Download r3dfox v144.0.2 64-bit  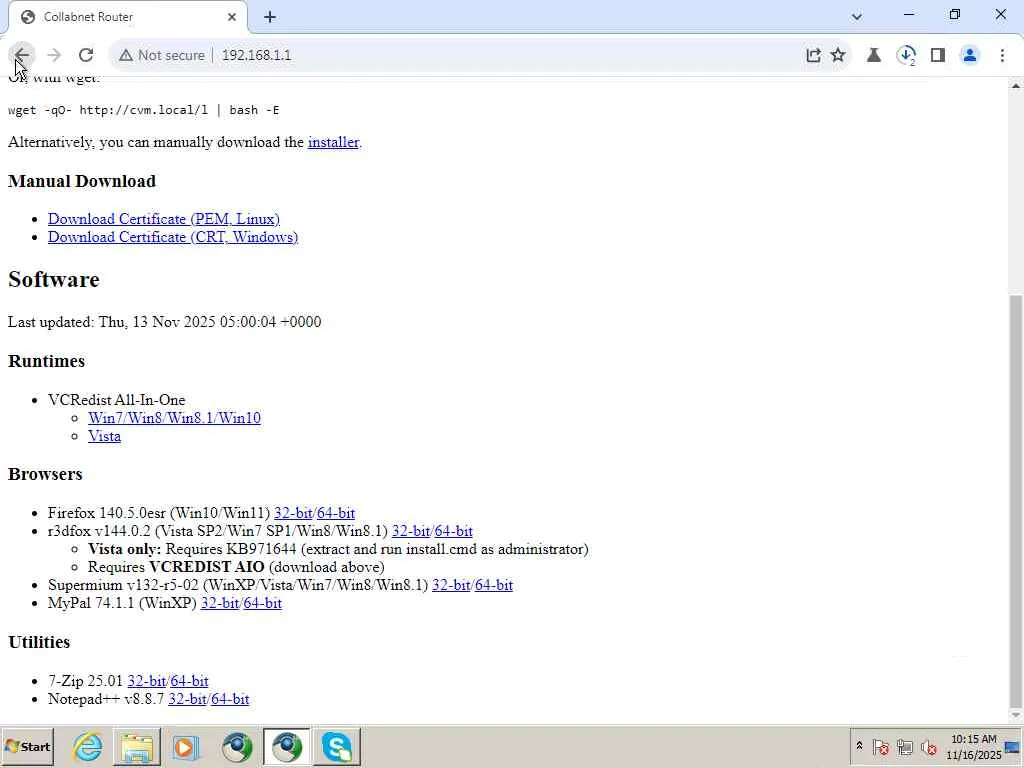click(453, 532)
